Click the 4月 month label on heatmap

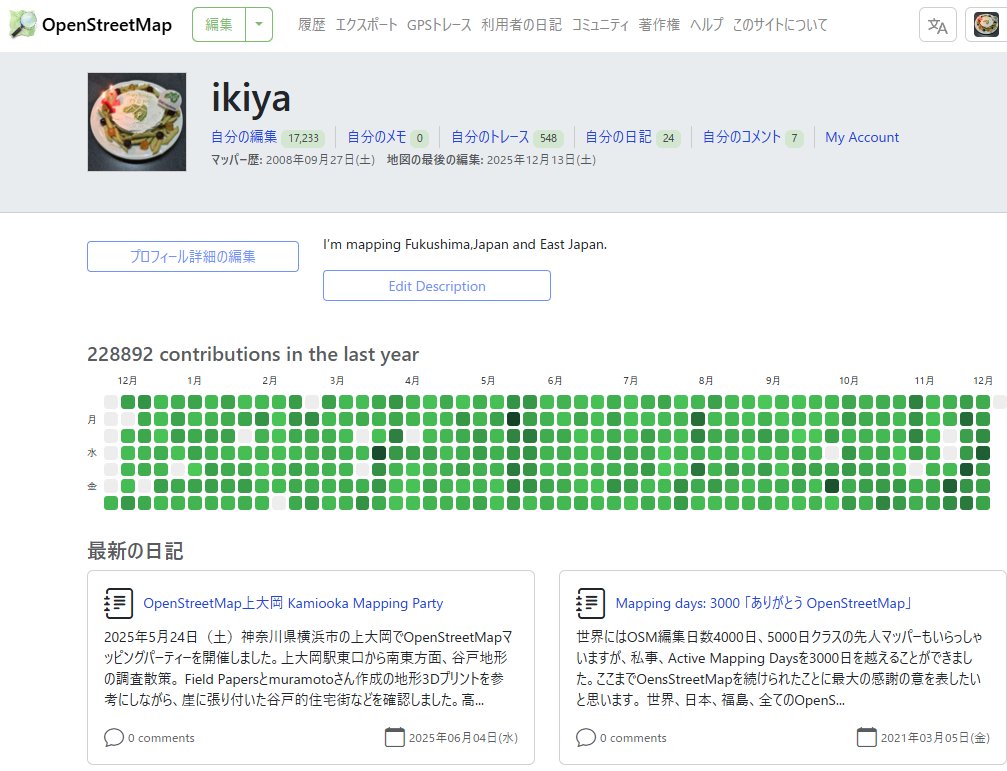pyautogui.click(x=412, y=381)
